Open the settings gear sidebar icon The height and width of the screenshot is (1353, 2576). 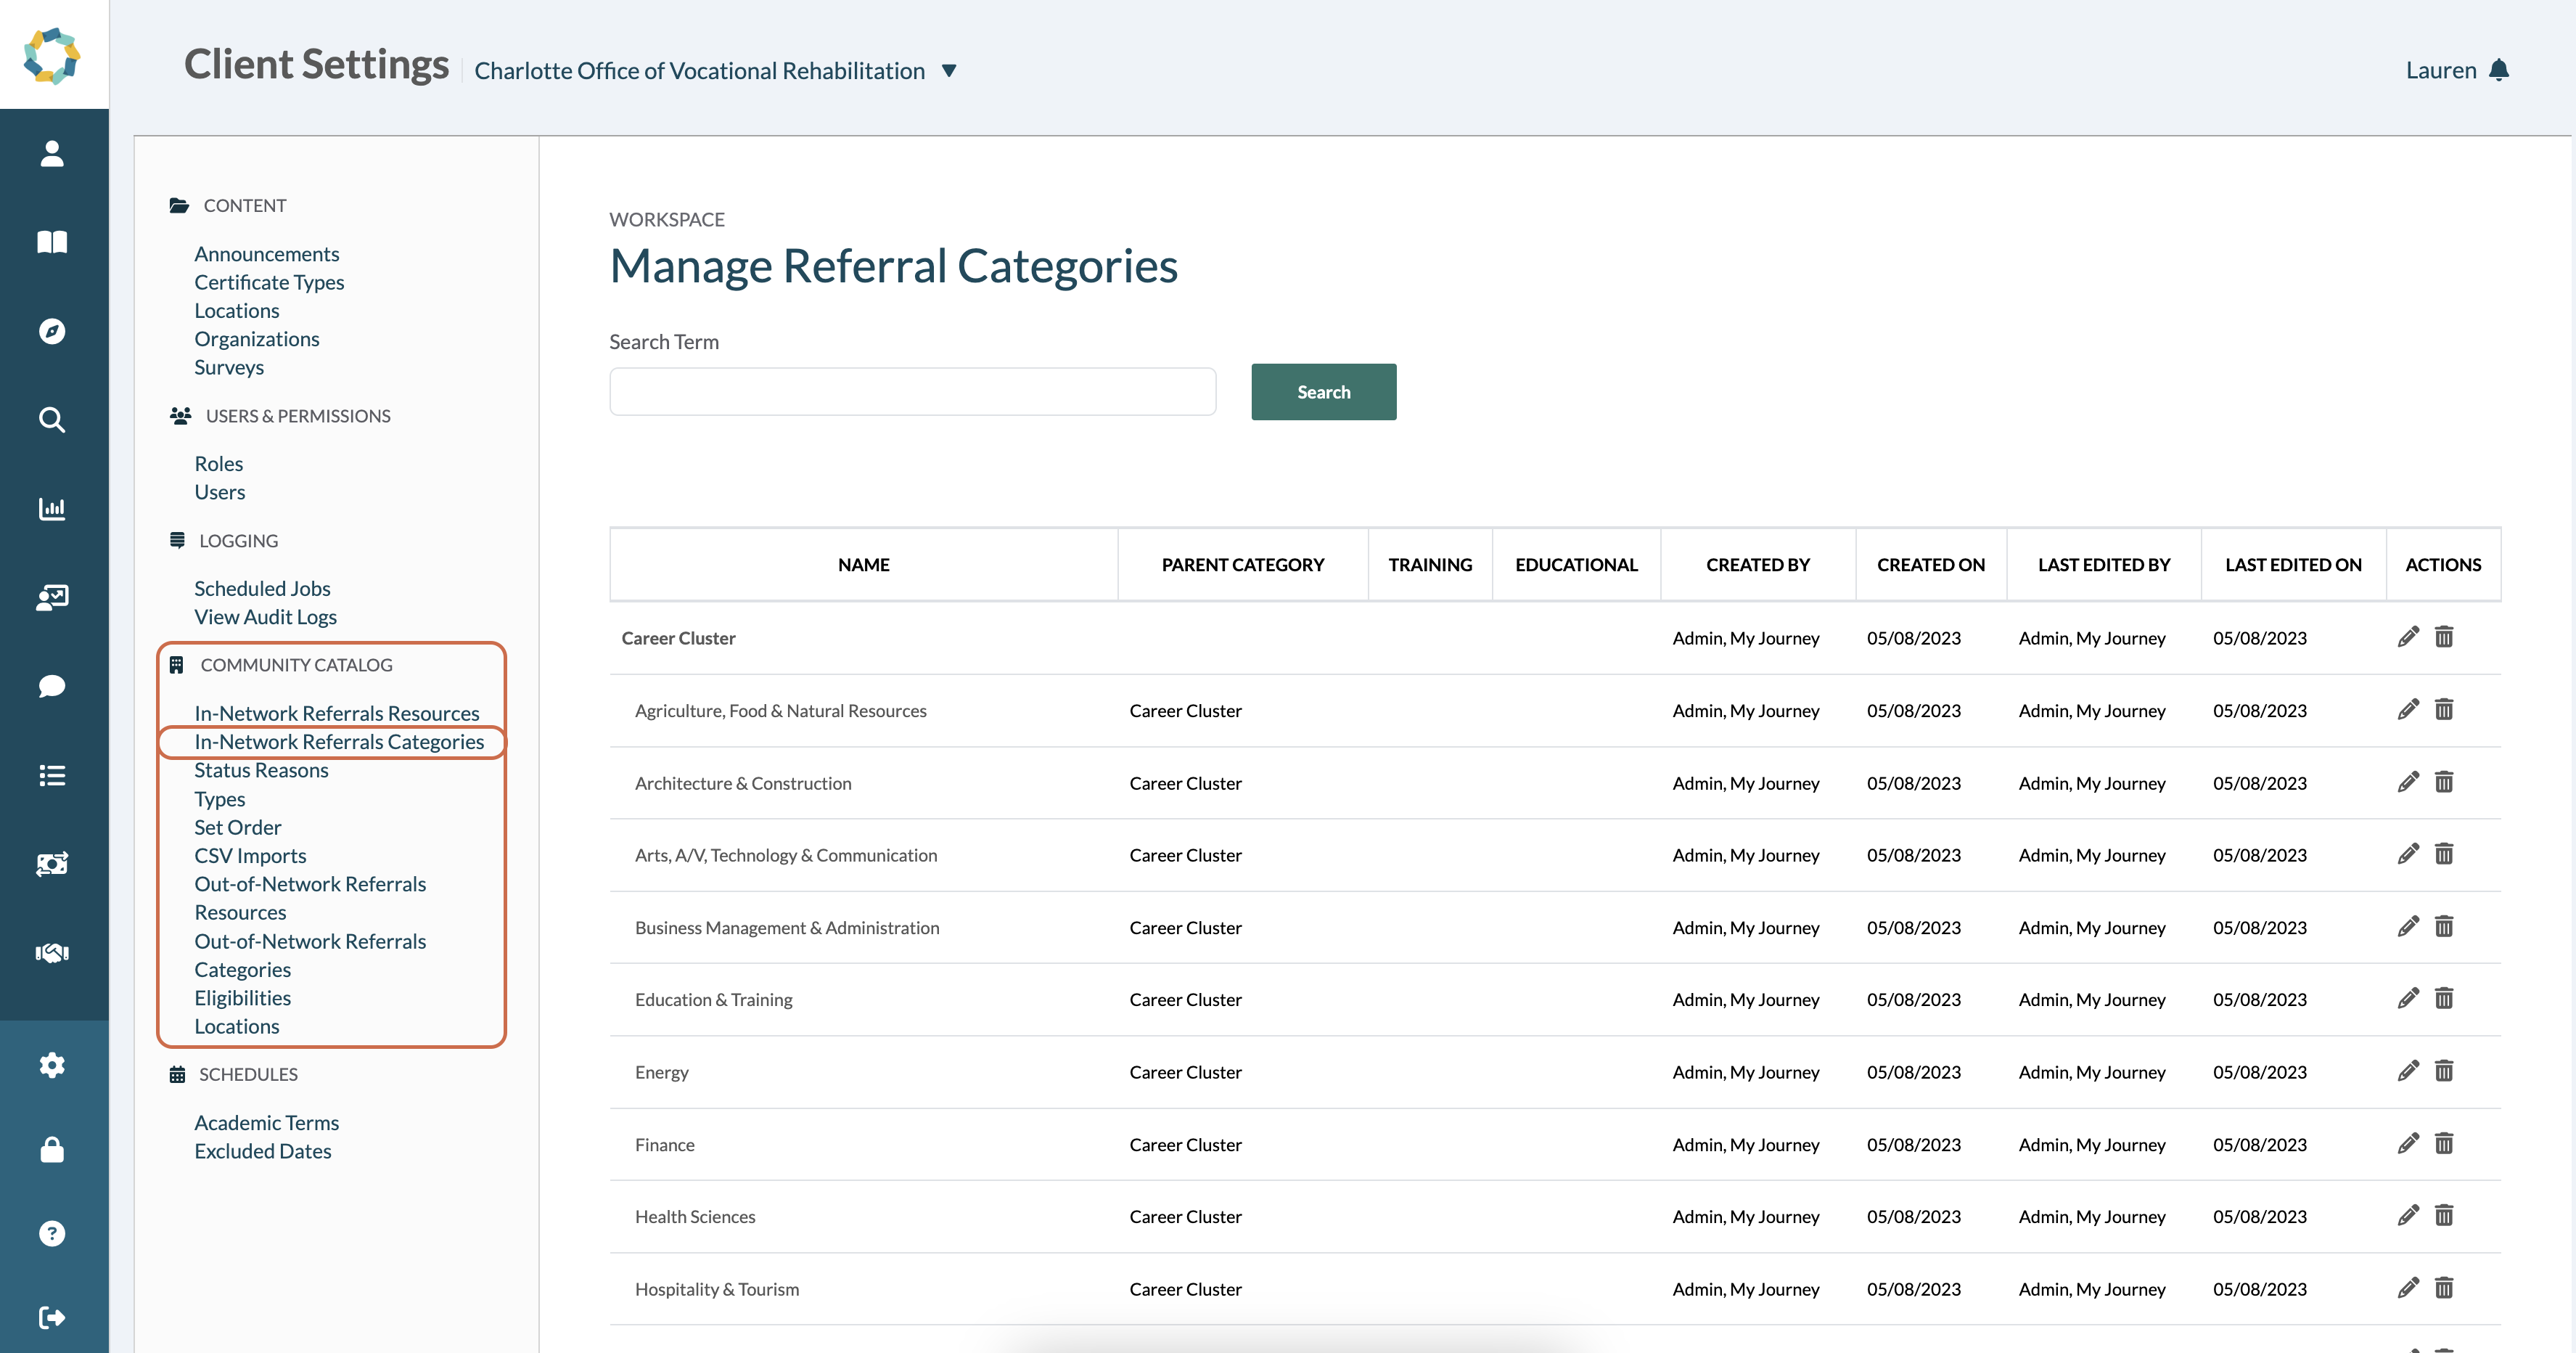52,1065
